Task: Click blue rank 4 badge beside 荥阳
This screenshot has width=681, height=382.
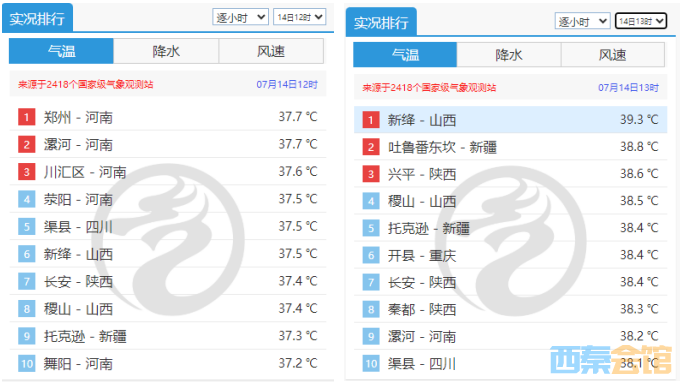Action: tap(26, 199)
